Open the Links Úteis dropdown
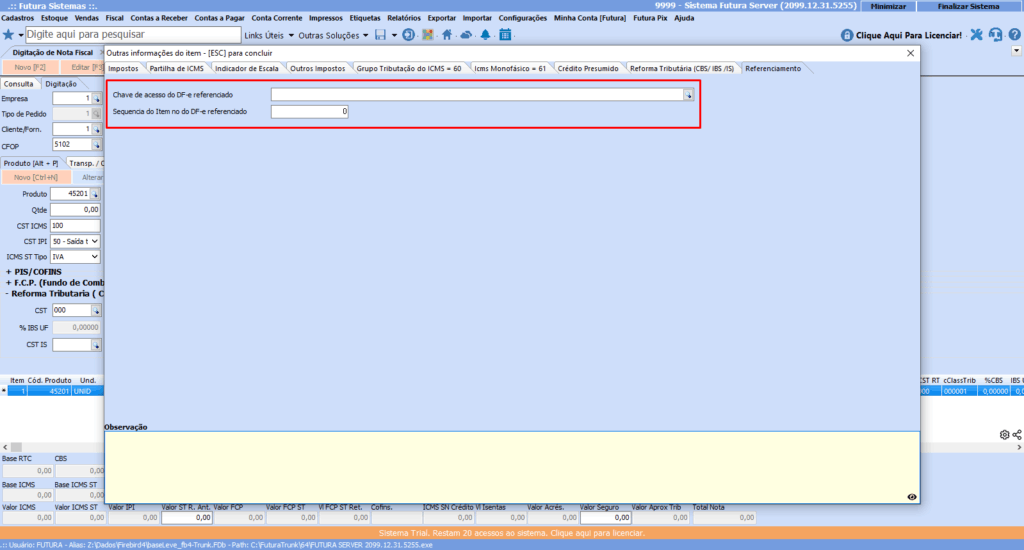 268,35
